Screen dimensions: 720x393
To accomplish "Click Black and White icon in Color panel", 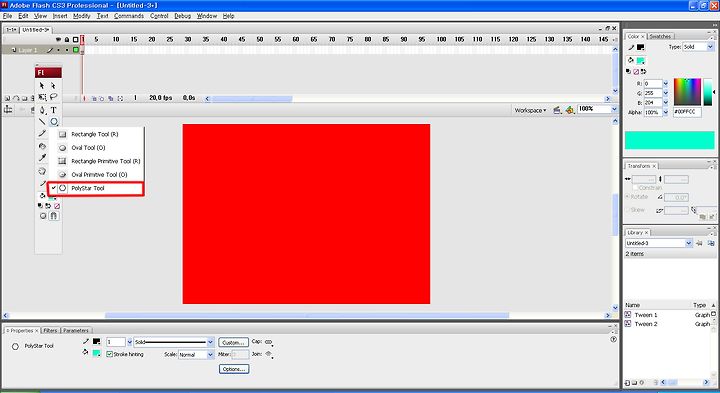I will [x=629, y=72].
